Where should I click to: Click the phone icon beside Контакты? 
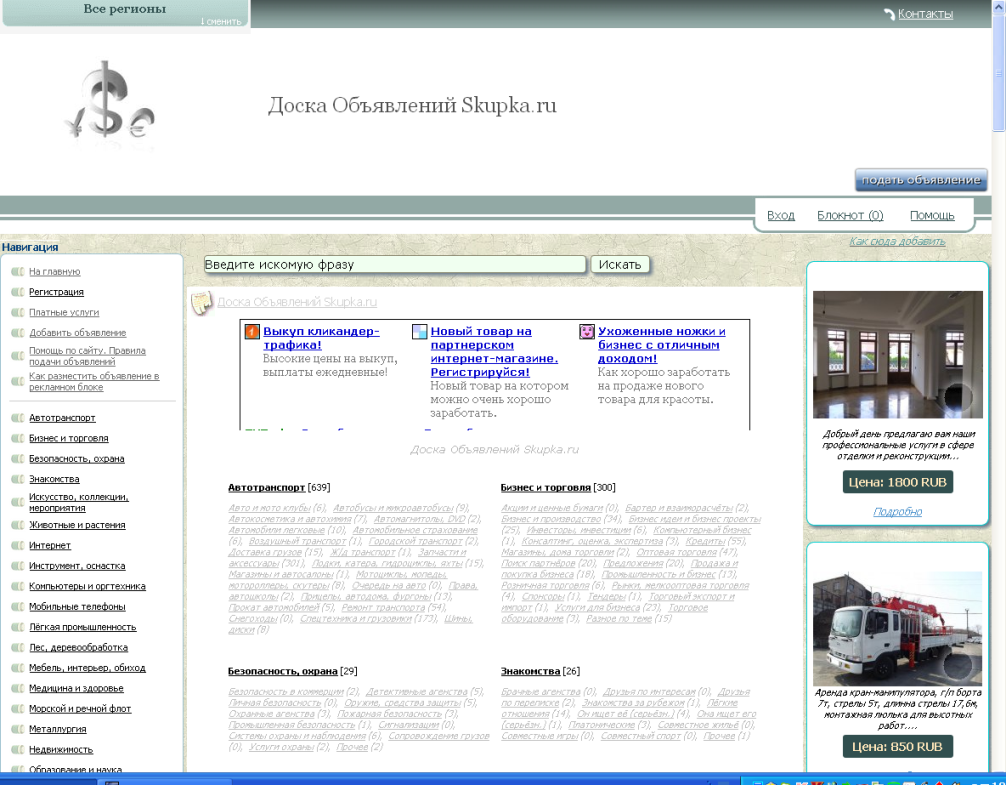889,14
